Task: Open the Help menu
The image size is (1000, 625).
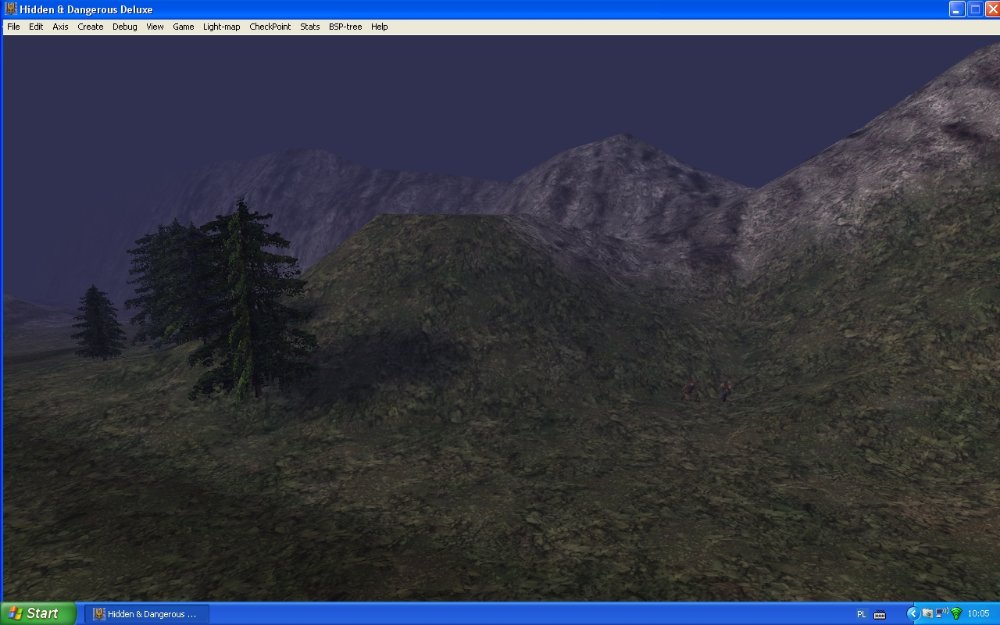Action: 379,27
